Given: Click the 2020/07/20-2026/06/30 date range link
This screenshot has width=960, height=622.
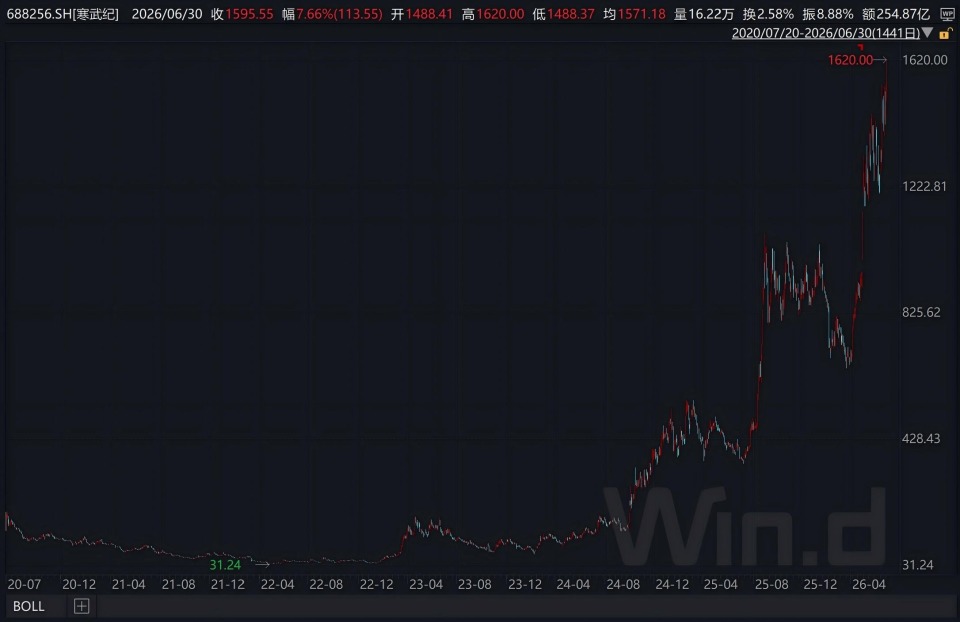Looking at the screenshot, I should pos(826,33).
